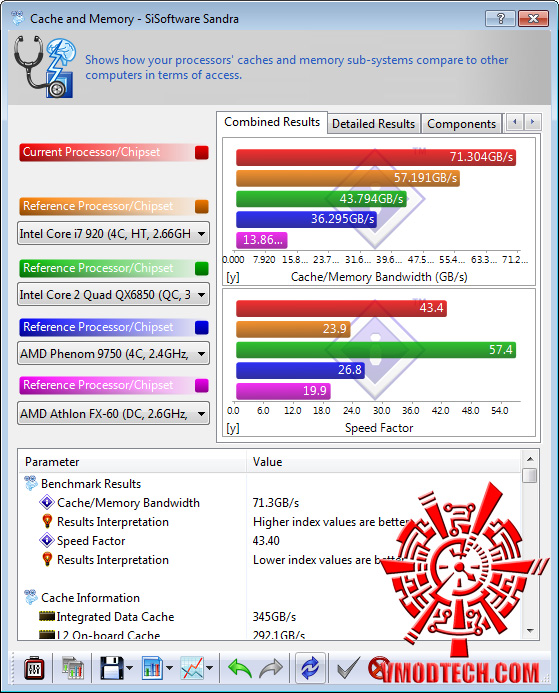Click the 23.9 orange speed factor bar
The height and width of the screenshot is (693, 559).
pos(293,329)
